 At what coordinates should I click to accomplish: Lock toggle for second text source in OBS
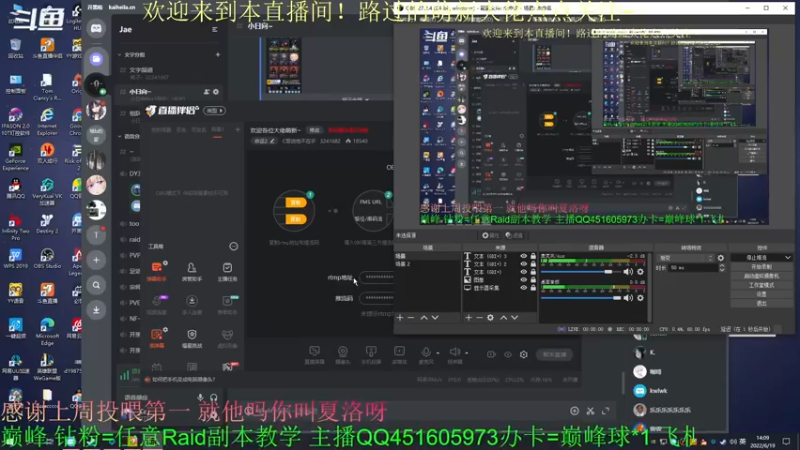coord(533,264)
